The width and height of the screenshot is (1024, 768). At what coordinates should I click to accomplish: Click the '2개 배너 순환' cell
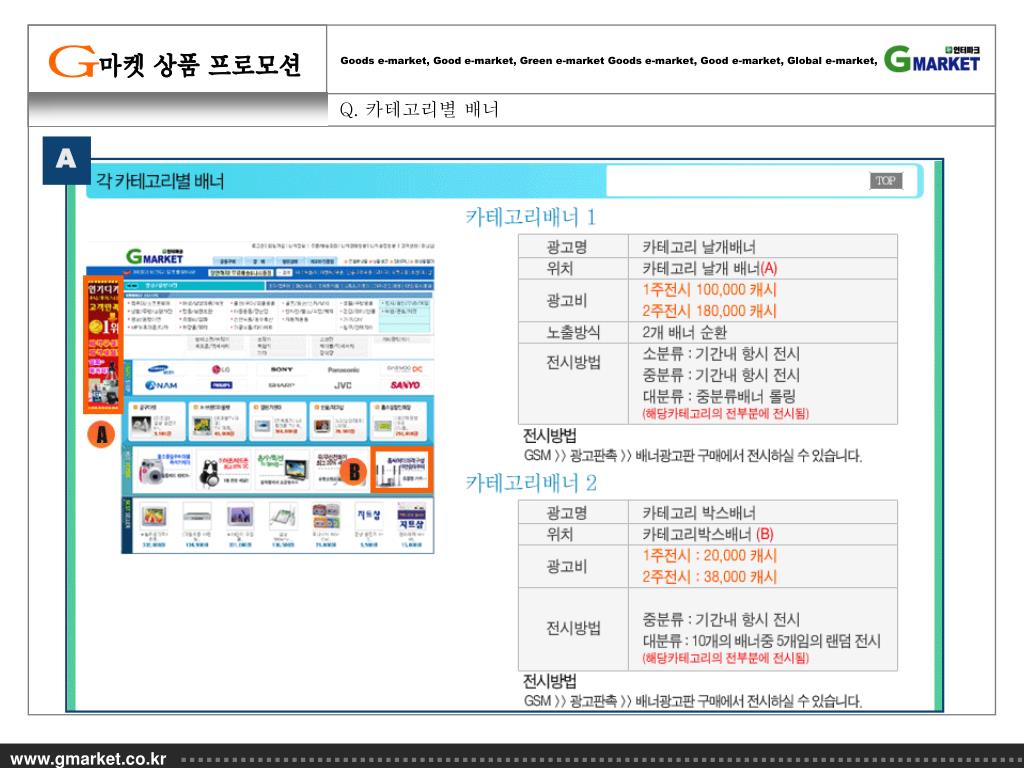tap(763, 332)
